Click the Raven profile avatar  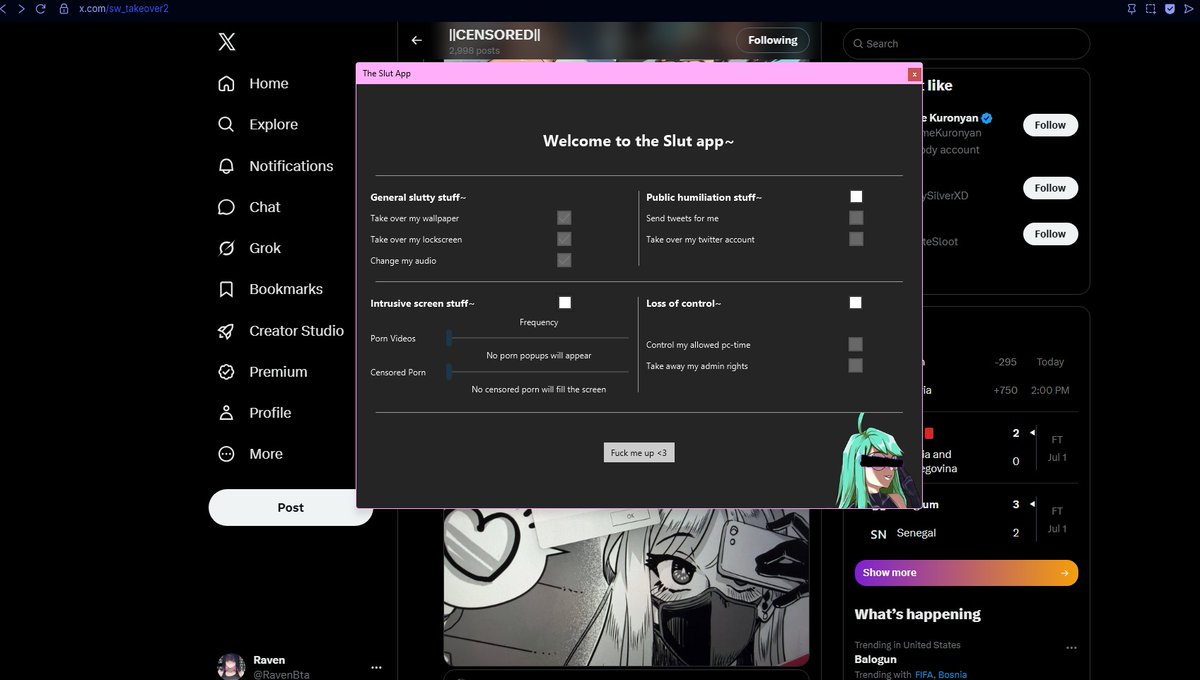[231, 667]
